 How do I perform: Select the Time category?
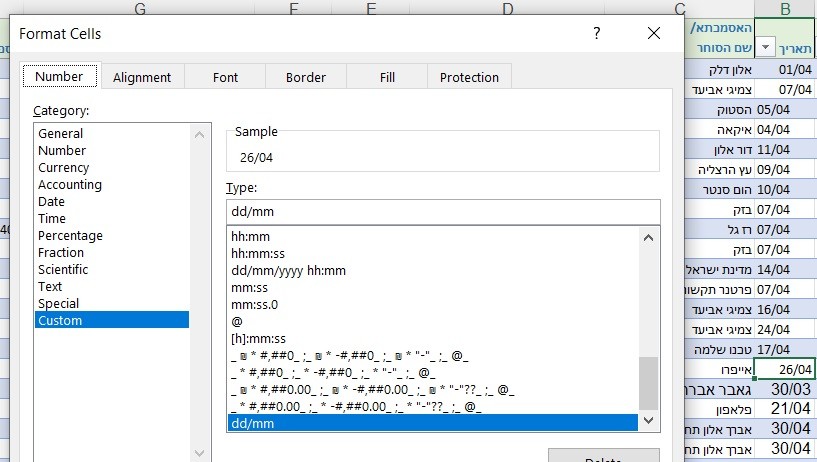click(112, 219)
